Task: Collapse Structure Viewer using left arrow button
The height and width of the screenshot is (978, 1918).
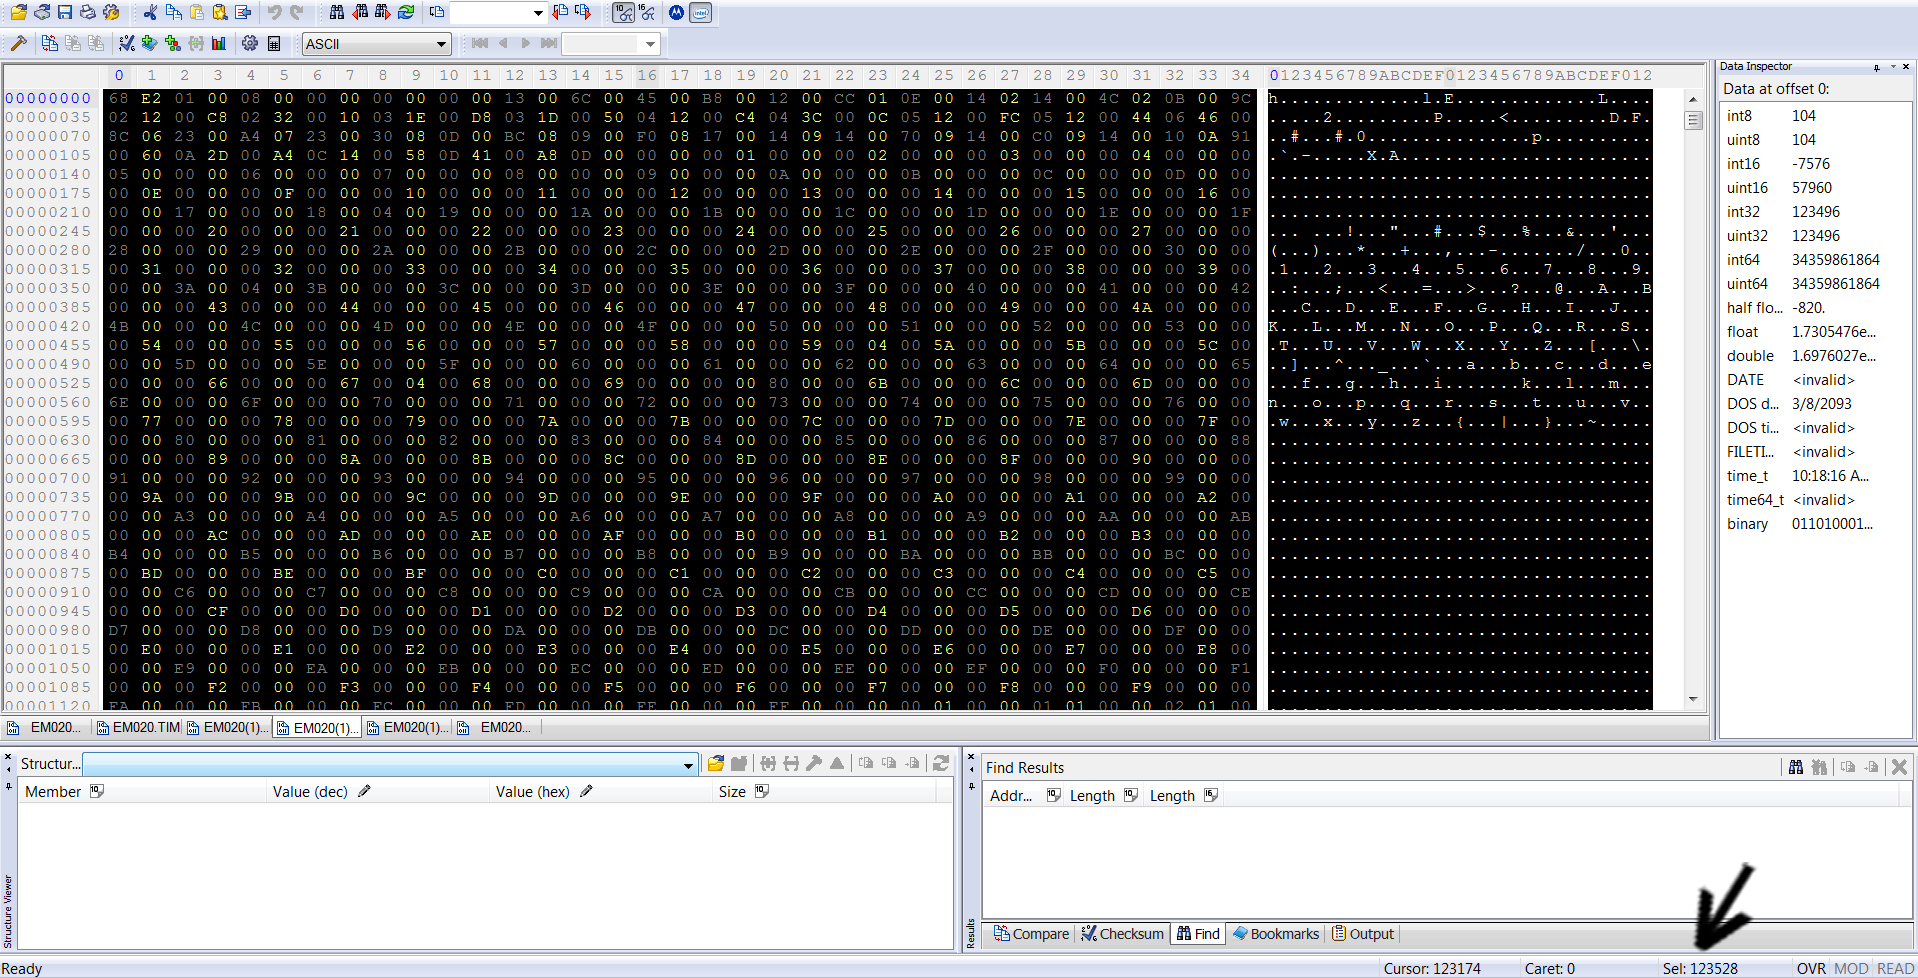Action: (8, 770)
